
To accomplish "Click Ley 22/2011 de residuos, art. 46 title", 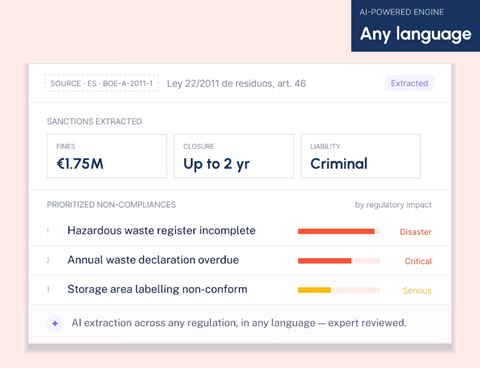I will click(236, 83).
